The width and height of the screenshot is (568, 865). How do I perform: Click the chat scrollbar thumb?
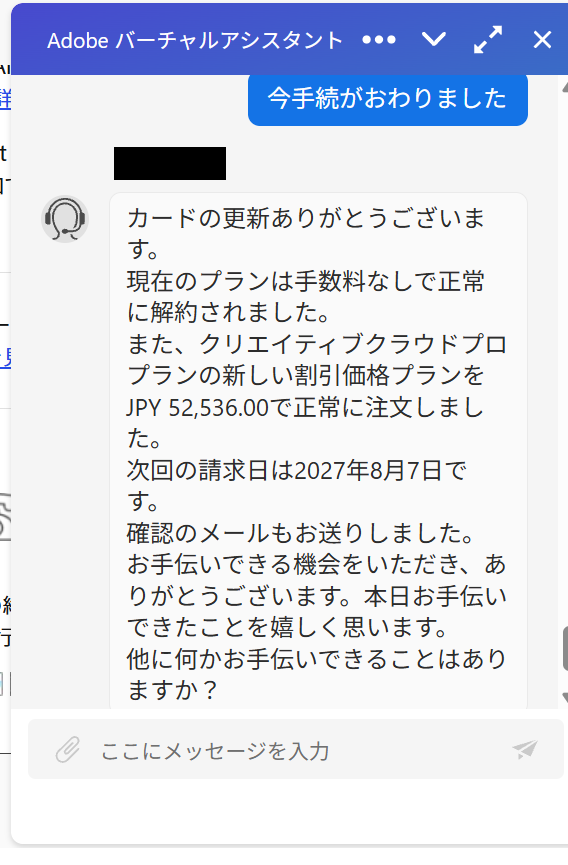565,649
